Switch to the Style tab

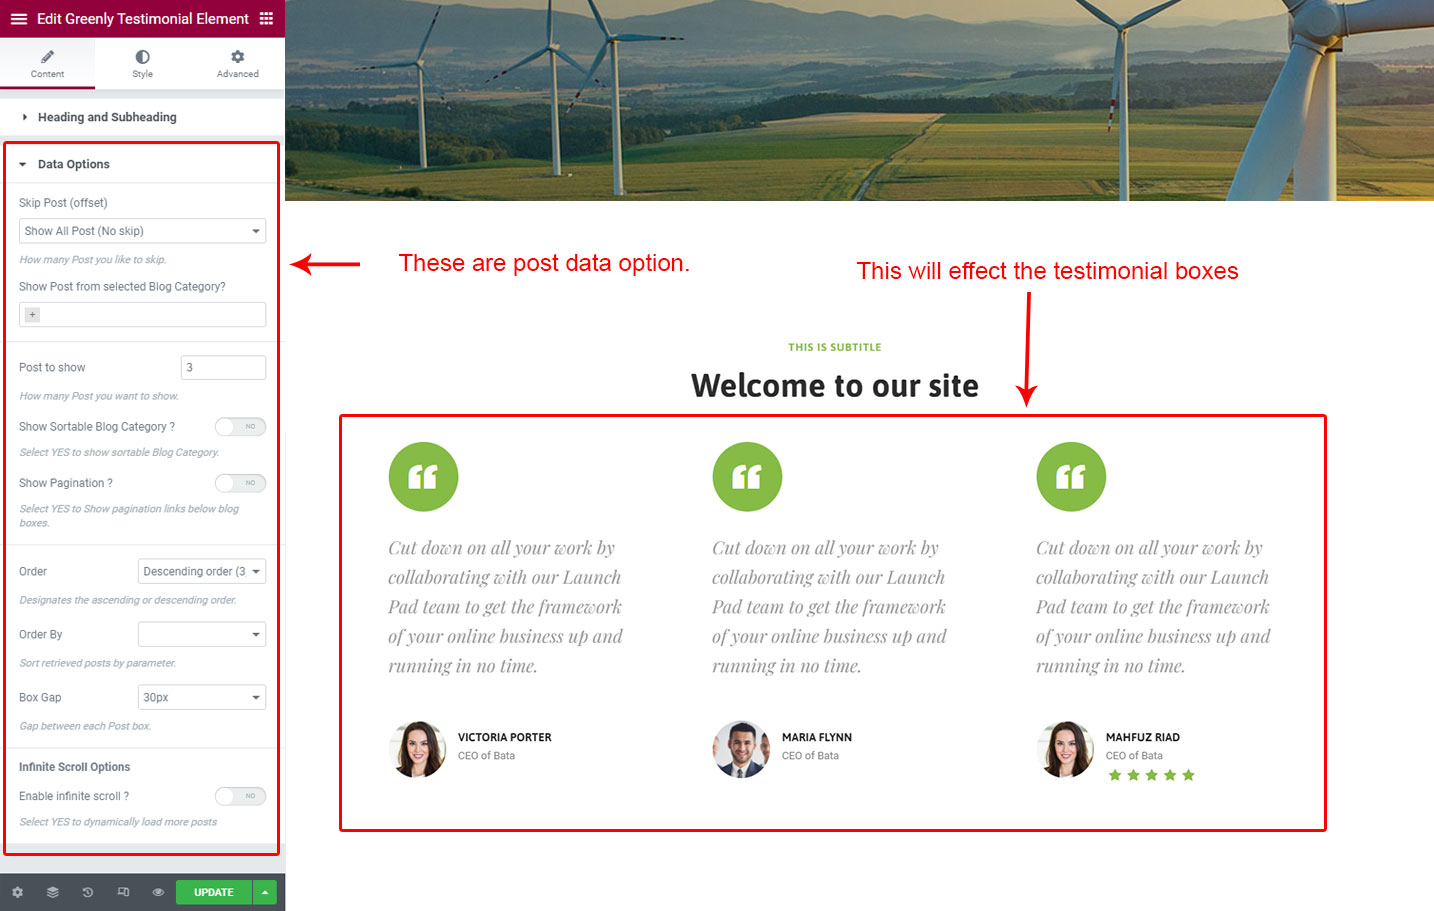pyautogui.click(x=142, y=64)
